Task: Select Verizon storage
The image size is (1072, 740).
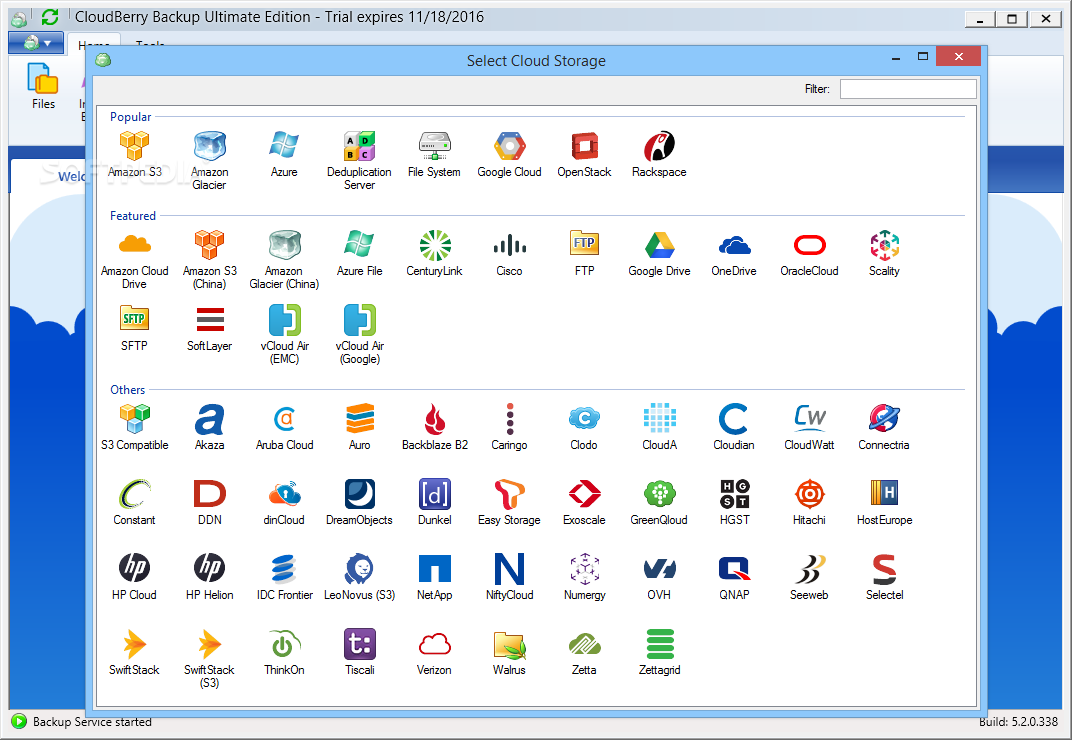Action: pyautogui.click(x=434, y=652)
